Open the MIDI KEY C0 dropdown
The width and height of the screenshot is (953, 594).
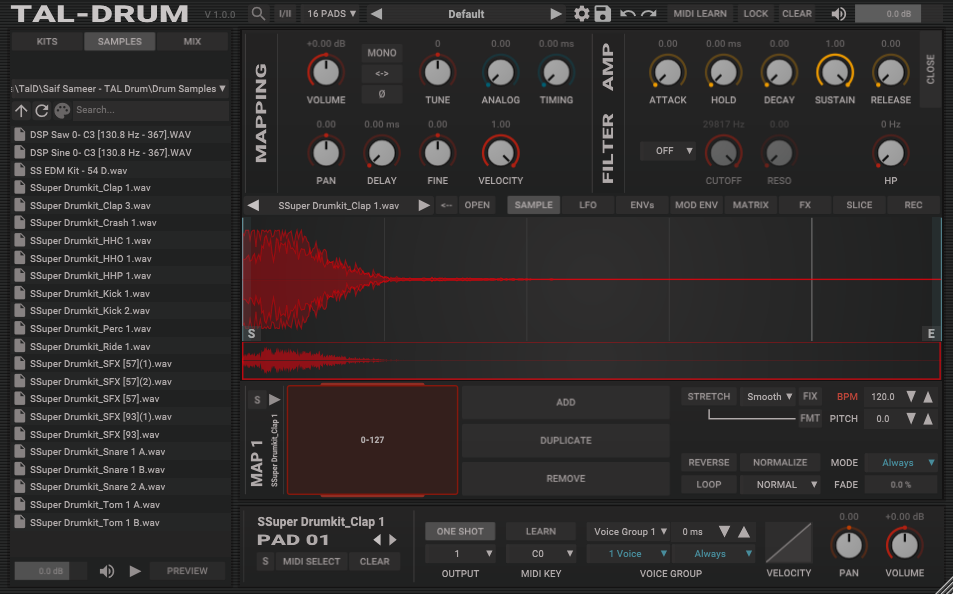(x=541, y=554)
